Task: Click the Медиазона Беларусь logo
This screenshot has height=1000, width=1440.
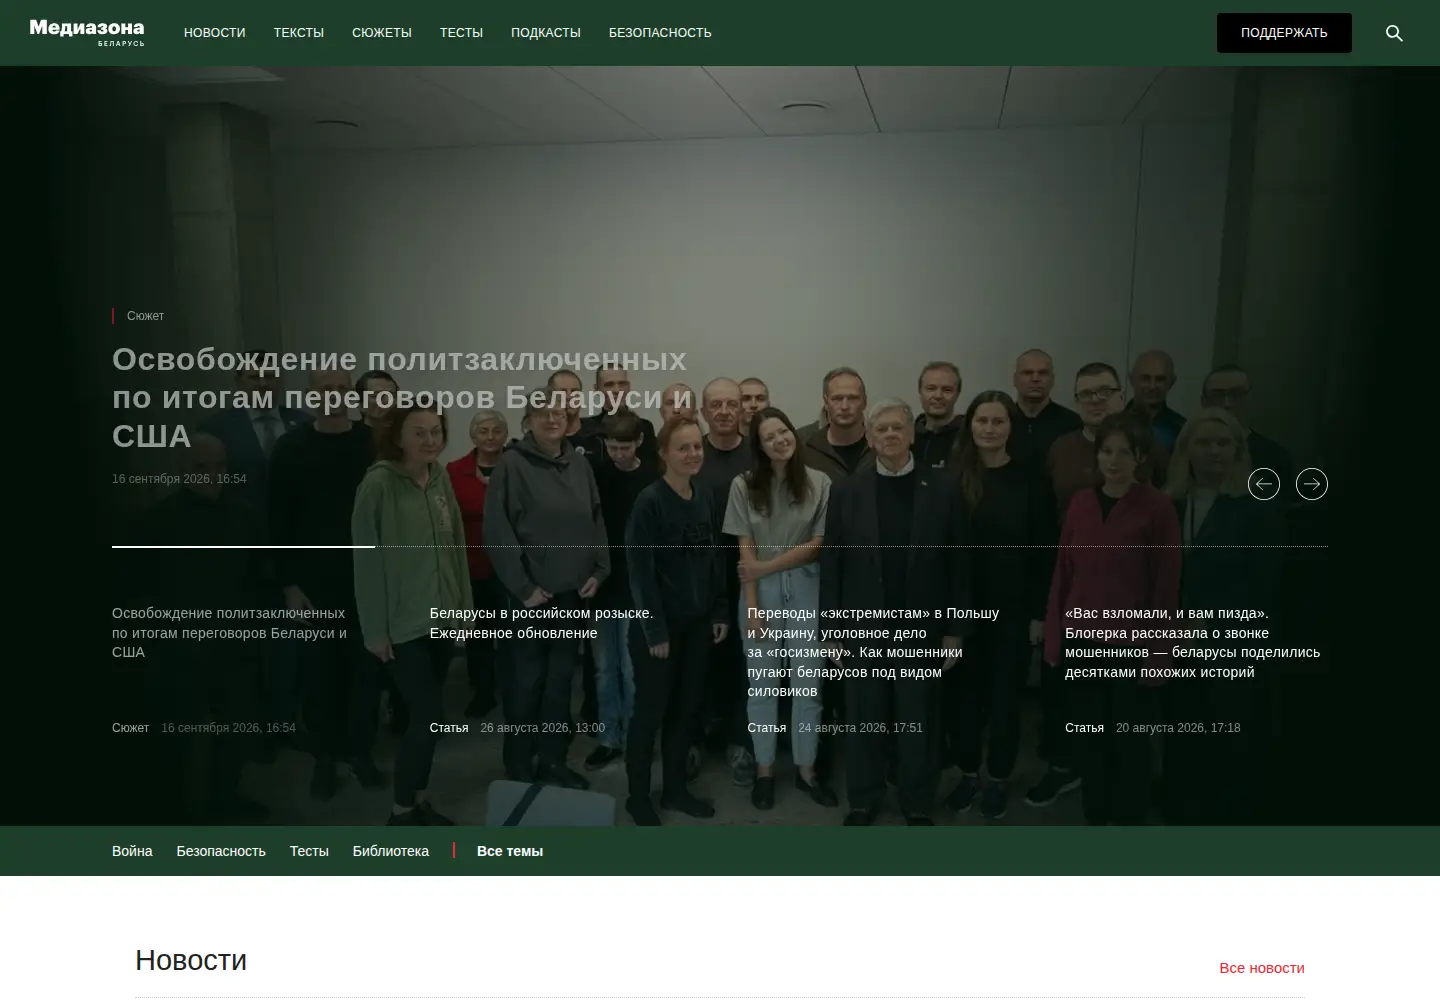Action: click(x=87, y=32)
